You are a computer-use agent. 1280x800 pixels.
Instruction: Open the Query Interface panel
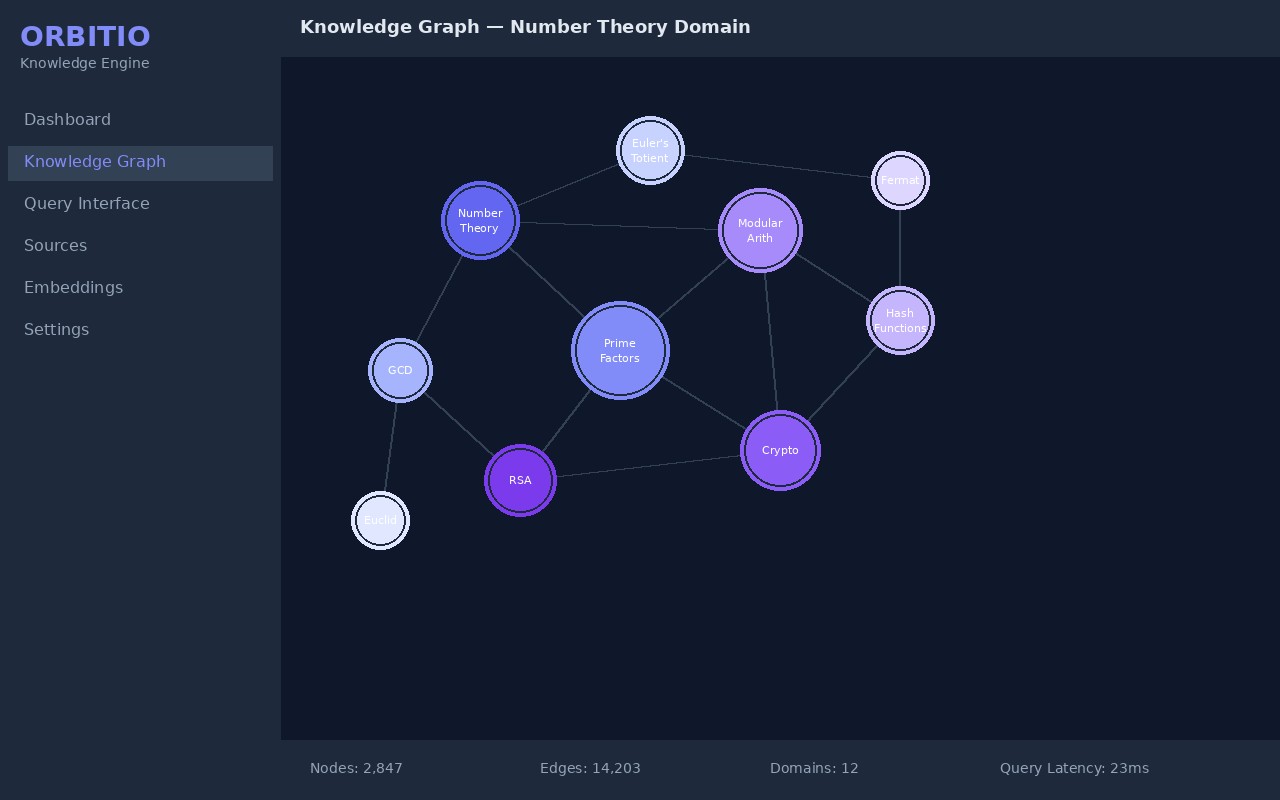coord(87,203)
